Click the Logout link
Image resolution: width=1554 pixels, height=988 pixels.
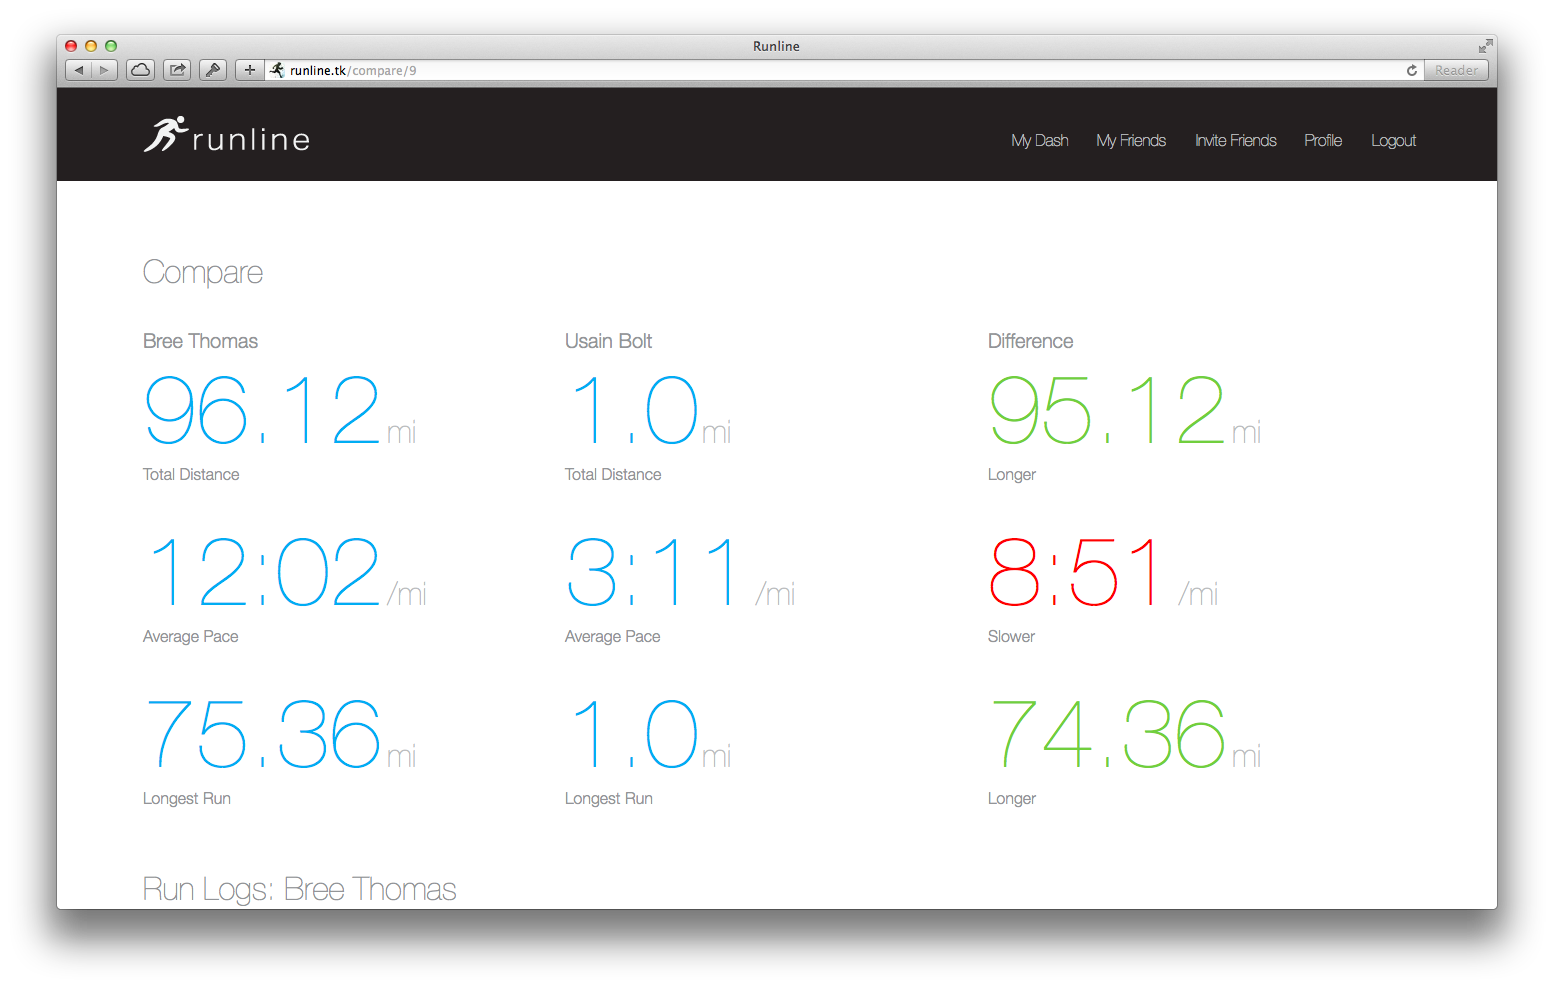pyautogui.click(x=1394, y=141)
